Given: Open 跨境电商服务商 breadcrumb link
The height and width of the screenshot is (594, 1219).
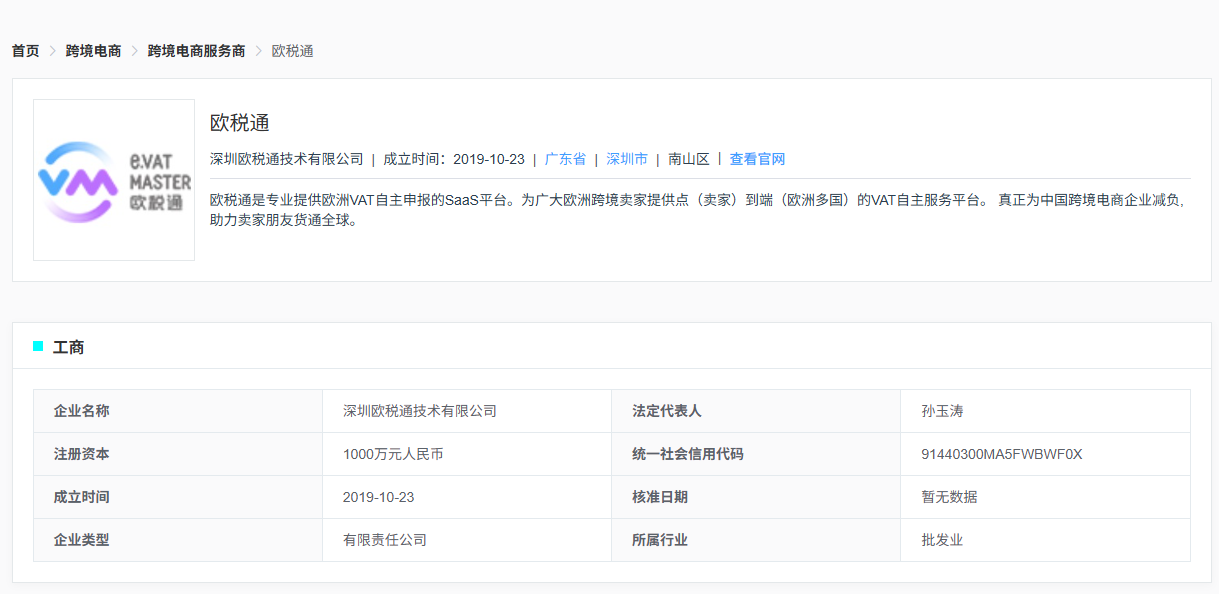Looking at the screenshot, I should coord(196,51).
